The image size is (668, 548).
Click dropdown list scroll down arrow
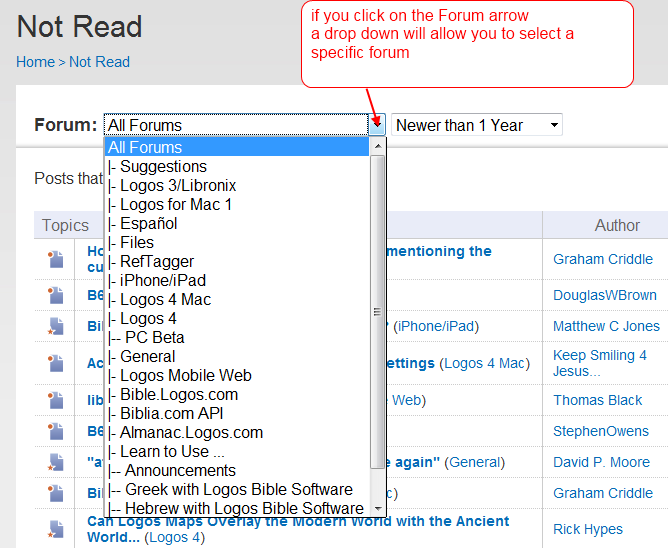click(x=377, y=508)
